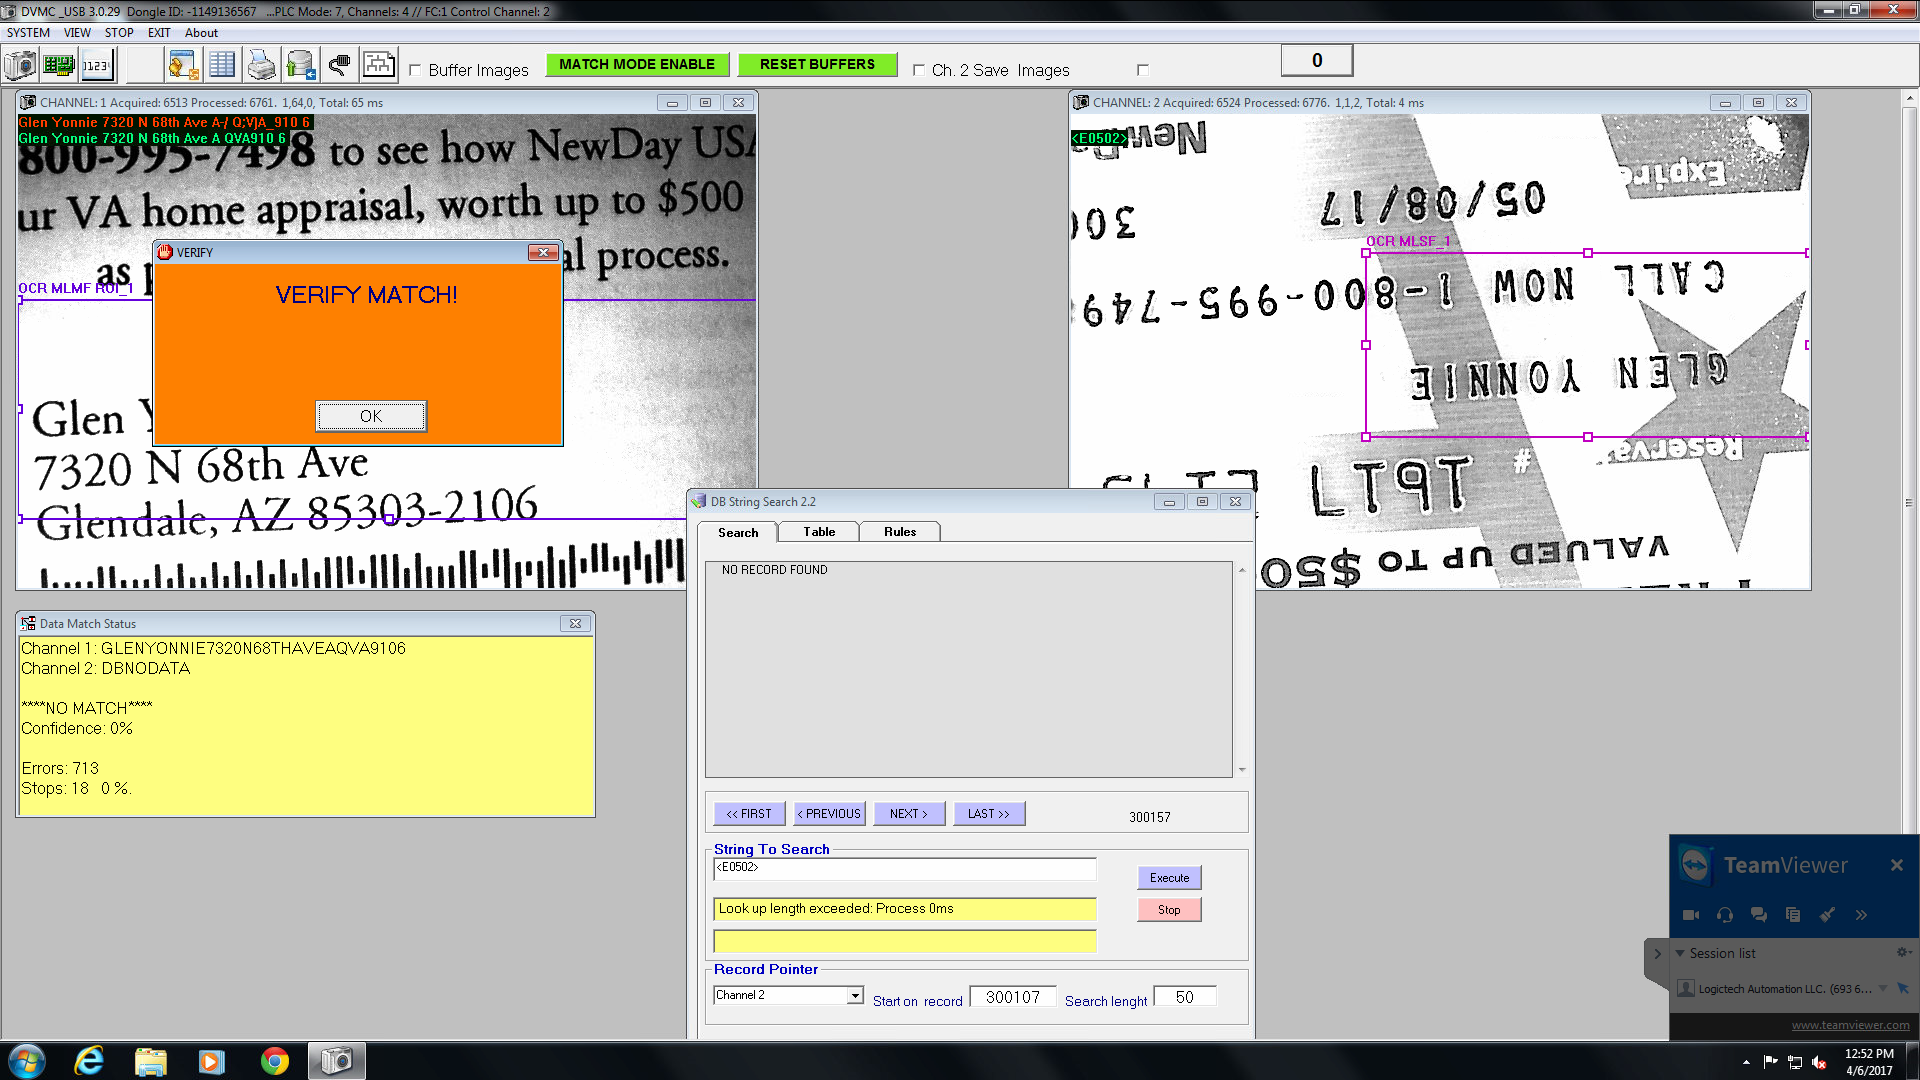Screen dimensions: 1920x1080
Task: Show hidden system tray icons
Action: pos(1746,1062)
